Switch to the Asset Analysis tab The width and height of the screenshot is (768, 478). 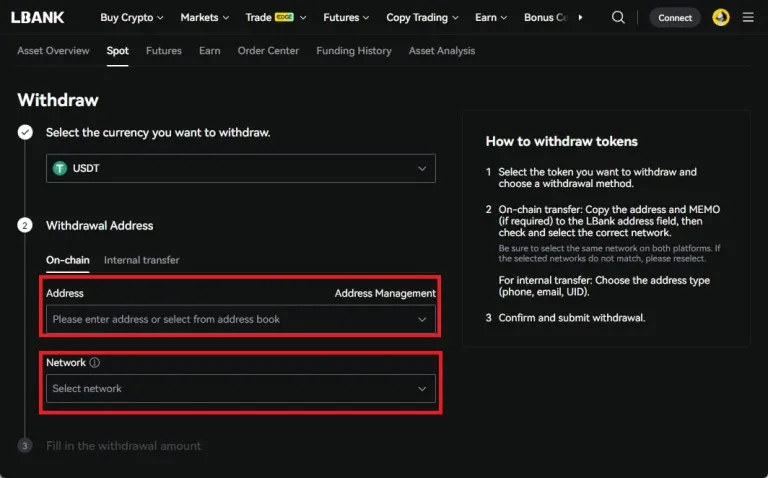(442, 51)
